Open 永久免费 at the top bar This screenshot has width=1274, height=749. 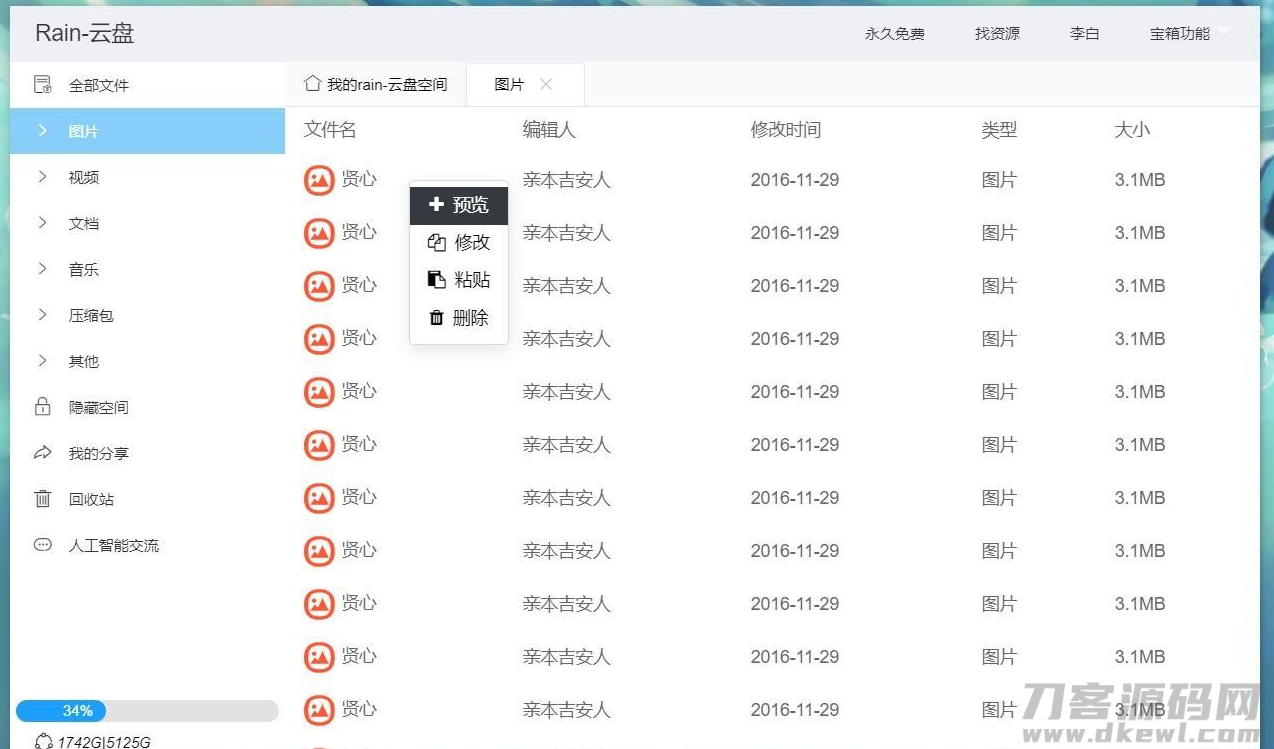pyautogui.click(x=894, y=33)
